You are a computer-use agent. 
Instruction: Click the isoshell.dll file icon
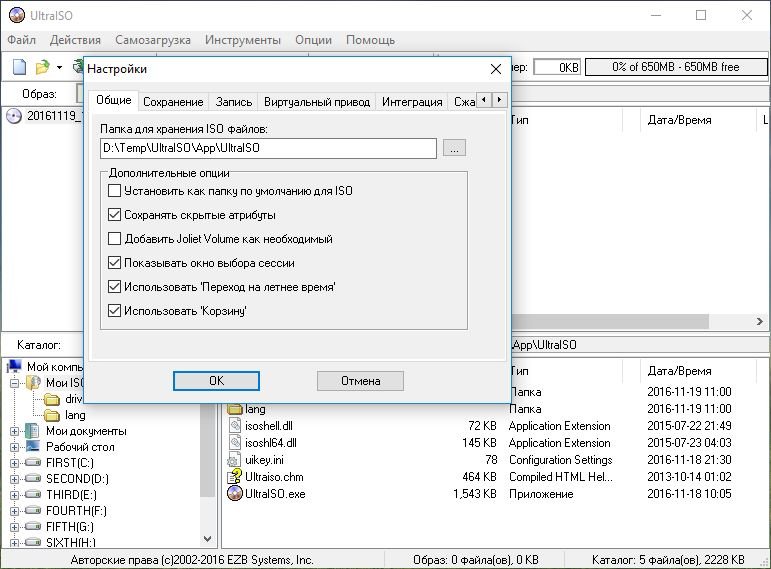(235, 425)
